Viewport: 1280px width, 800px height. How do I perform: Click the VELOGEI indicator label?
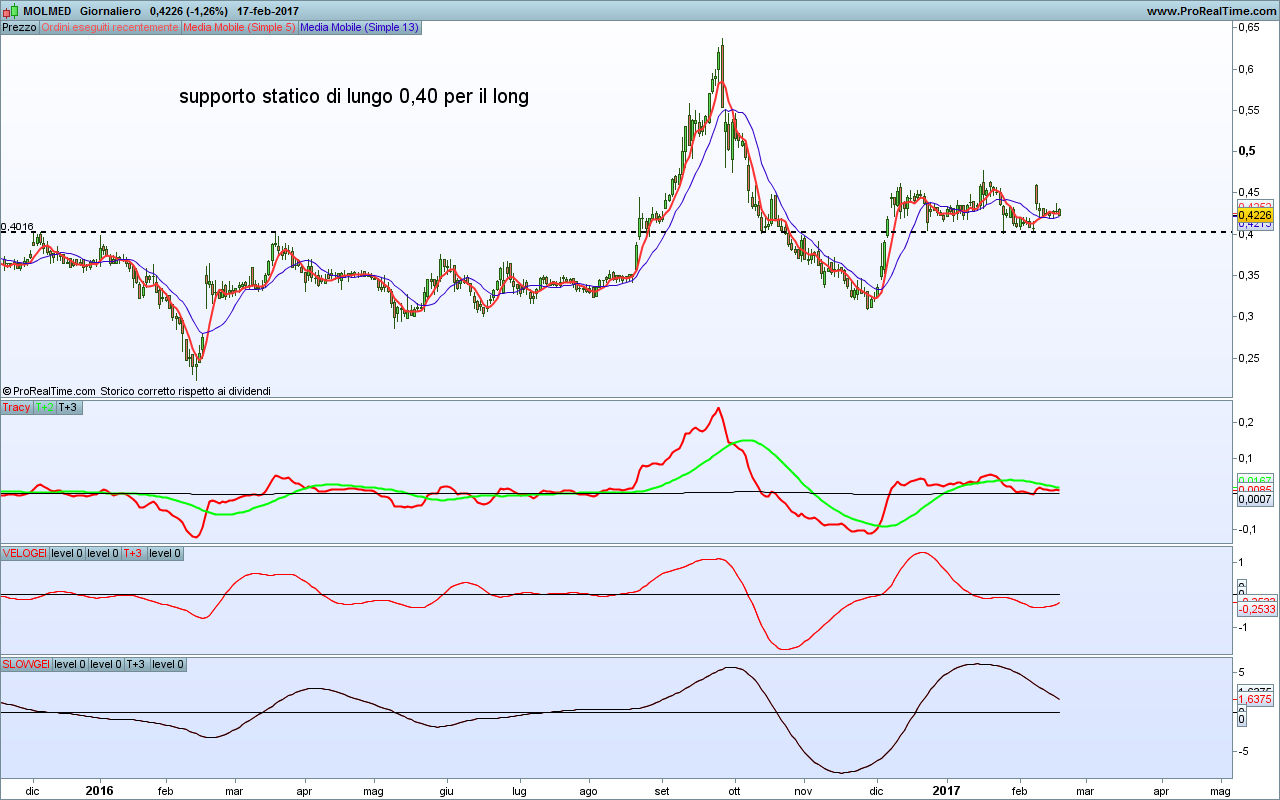[24, 553]
